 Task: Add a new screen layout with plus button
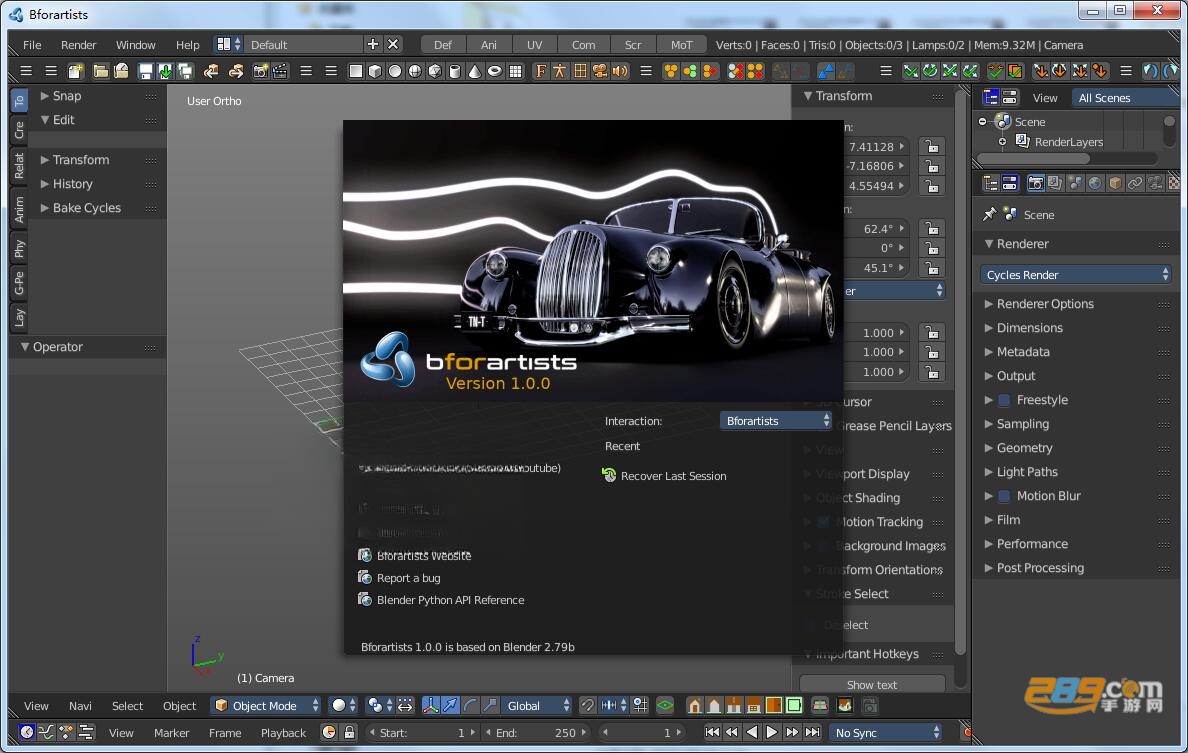coord(373,45)
